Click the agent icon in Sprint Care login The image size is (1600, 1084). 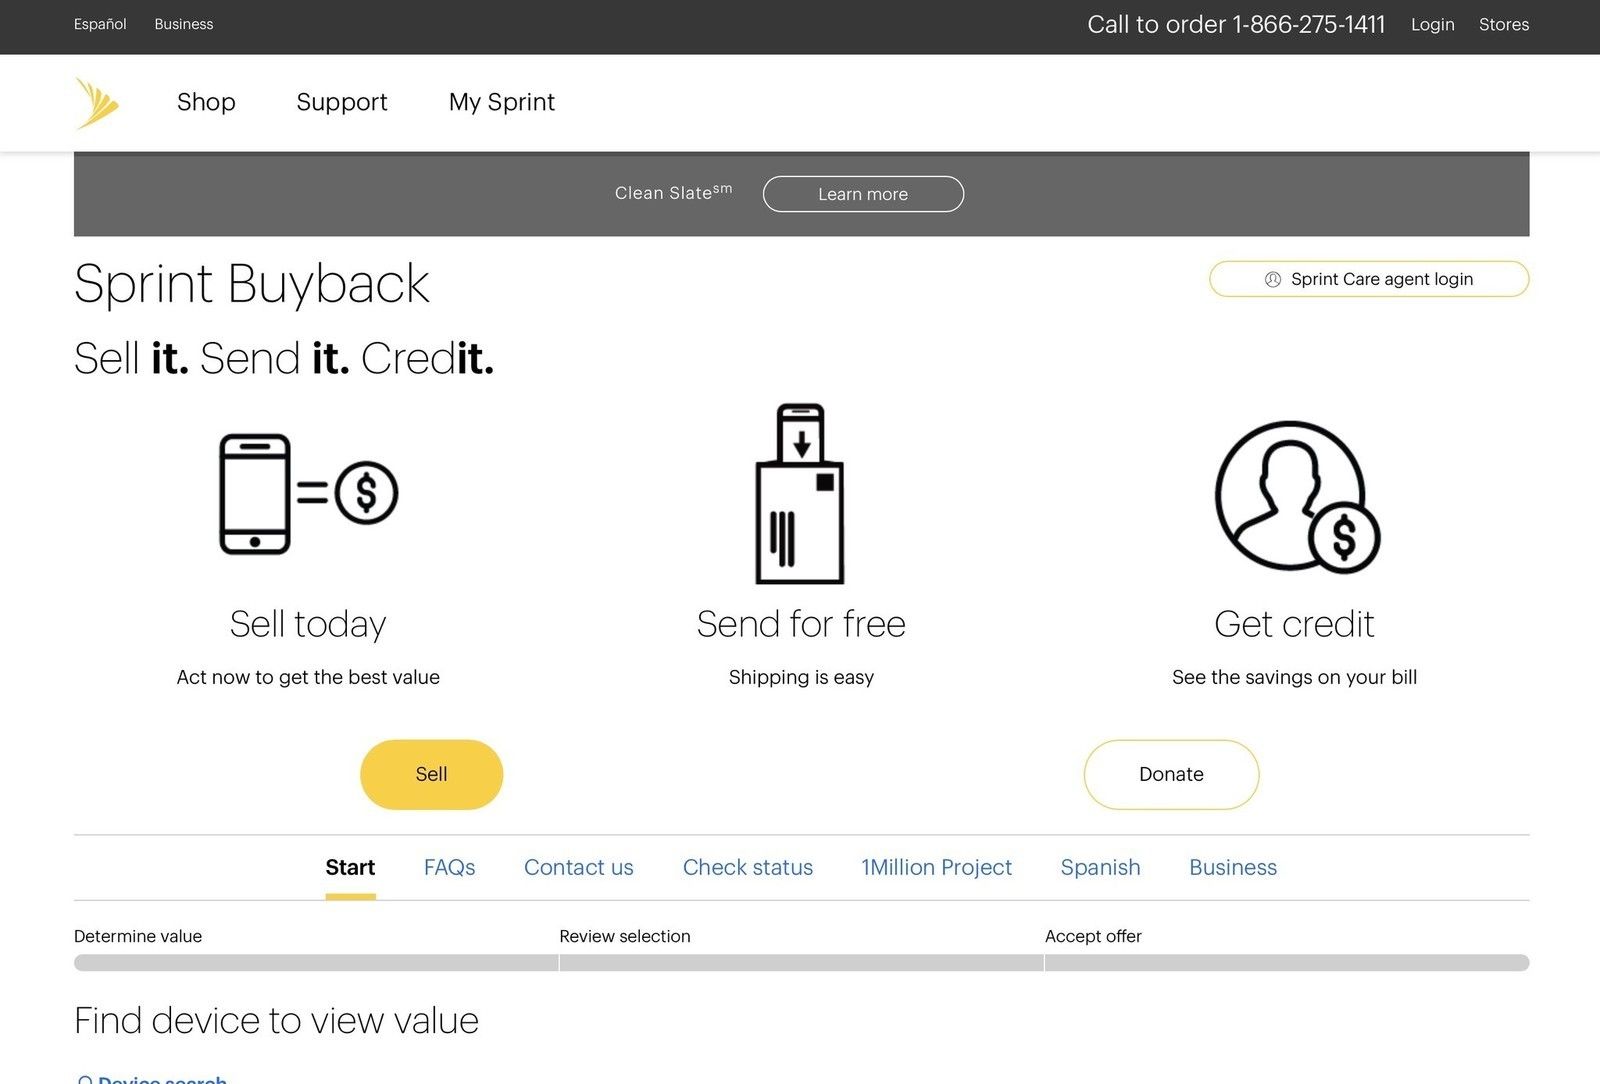(x=1273, y=280)
